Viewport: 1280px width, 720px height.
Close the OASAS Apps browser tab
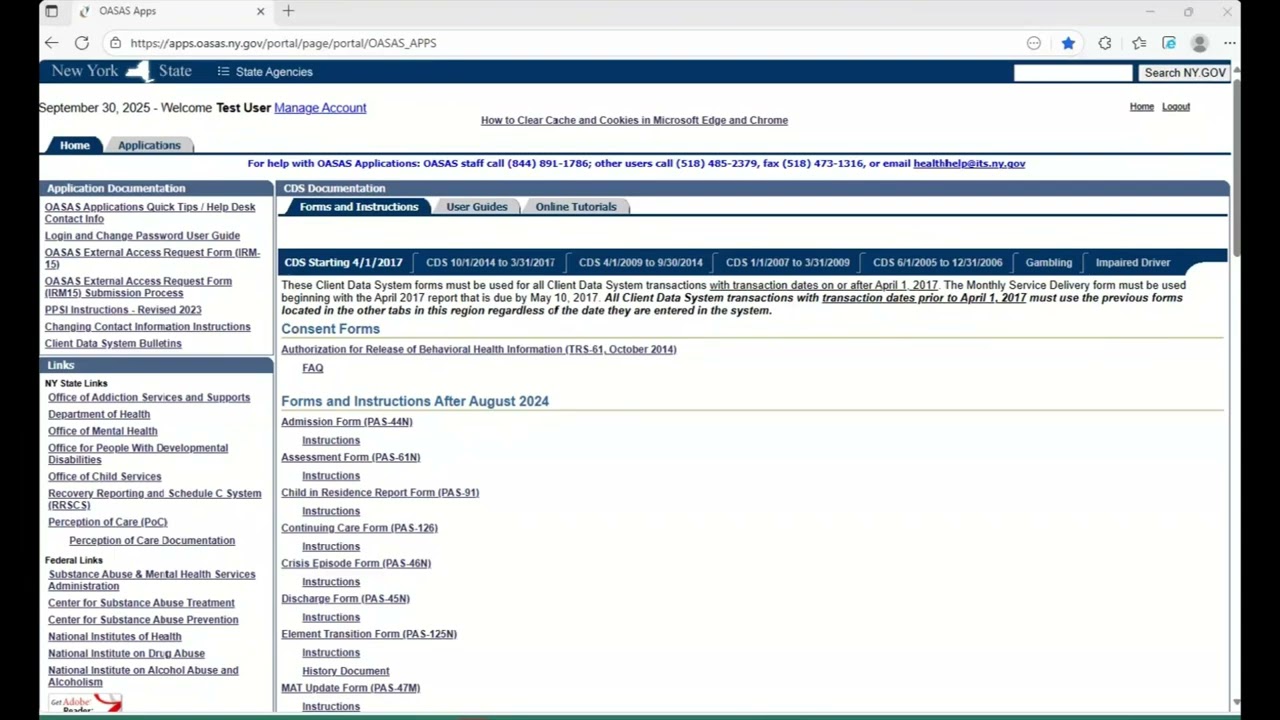(x=261, y=11)
